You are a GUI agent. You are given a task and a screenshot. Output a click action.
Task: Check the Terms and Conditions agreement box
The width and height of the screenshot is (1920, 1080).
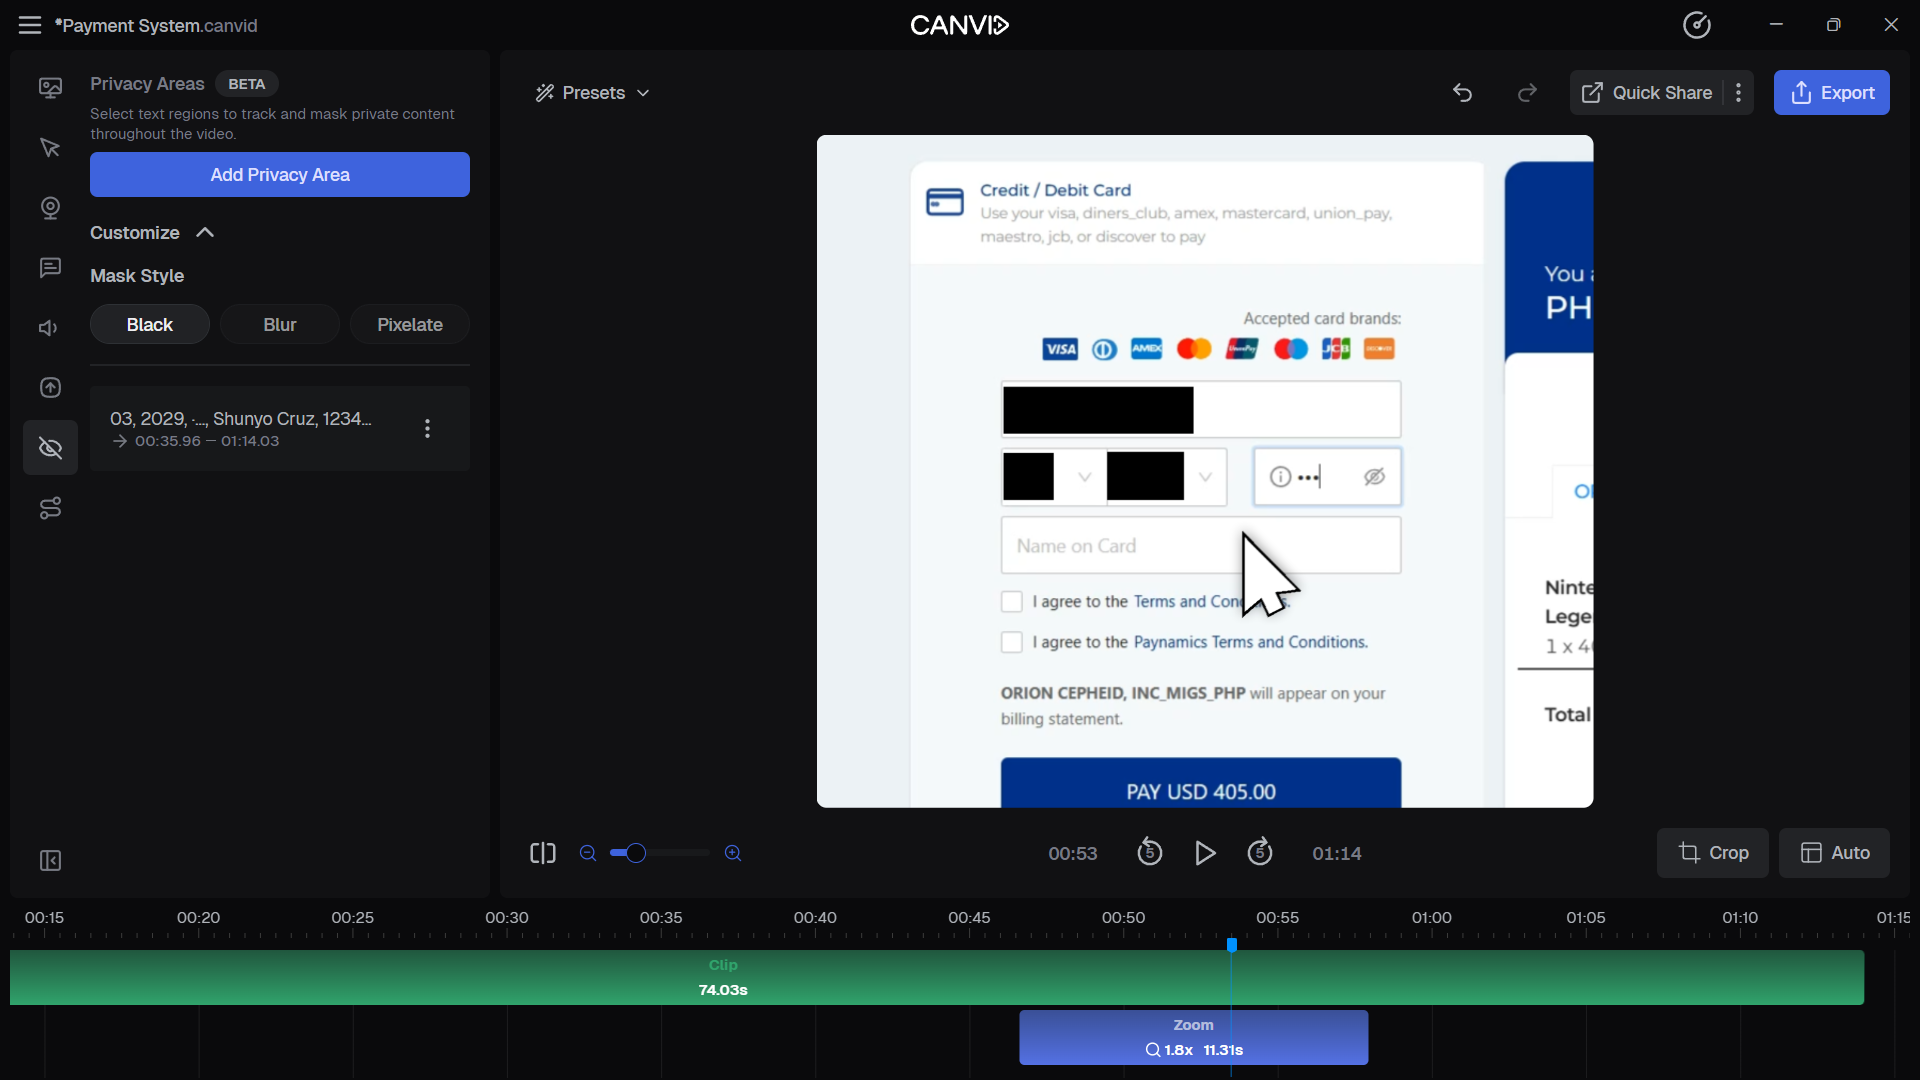pyautogui.click(x=1012, y=602)
